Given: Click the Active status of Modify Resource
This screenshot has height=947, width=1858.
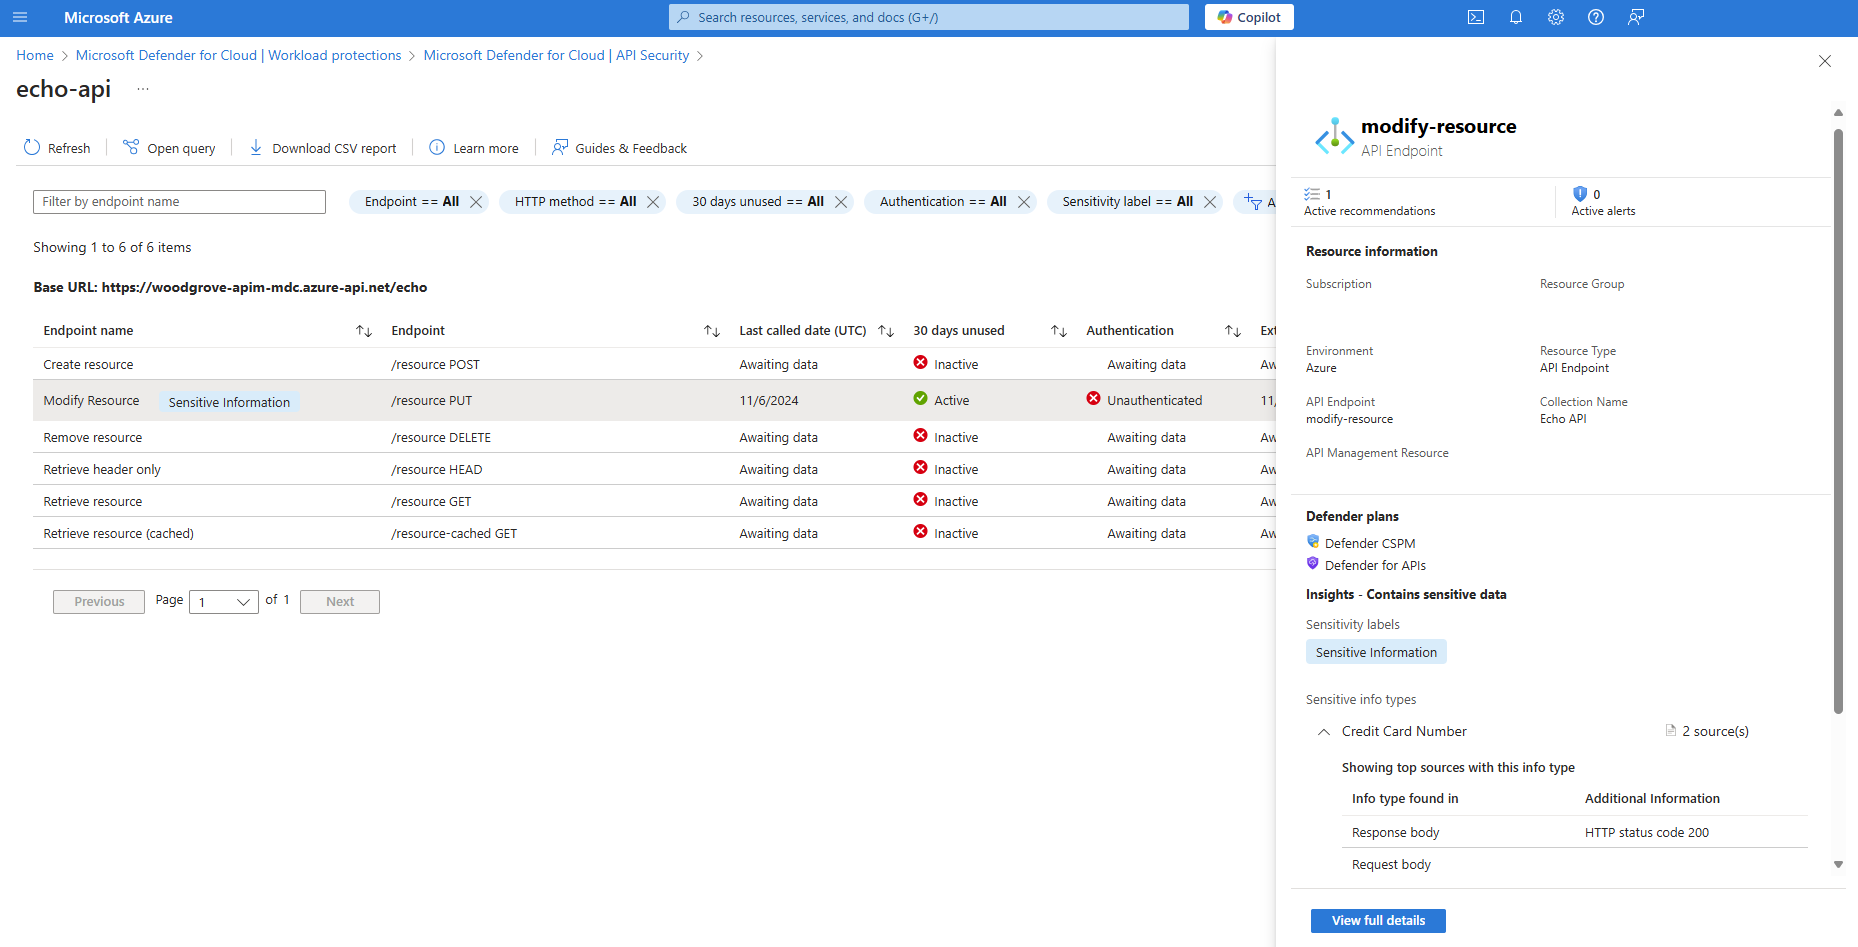Looking at the screenshot, I should (941, 400).
